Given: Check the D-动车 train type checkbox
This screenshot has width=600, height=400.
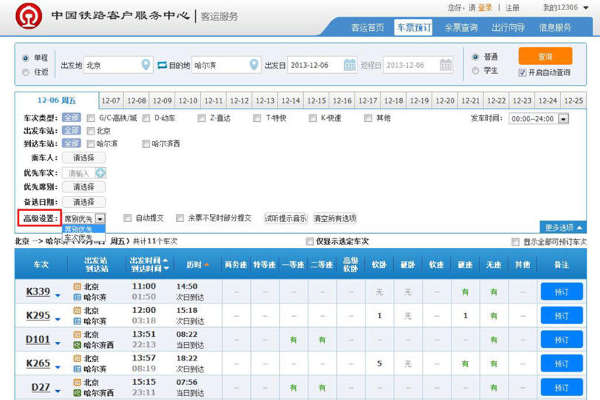Looking at the screenshot, I should (x=147, y=117).
